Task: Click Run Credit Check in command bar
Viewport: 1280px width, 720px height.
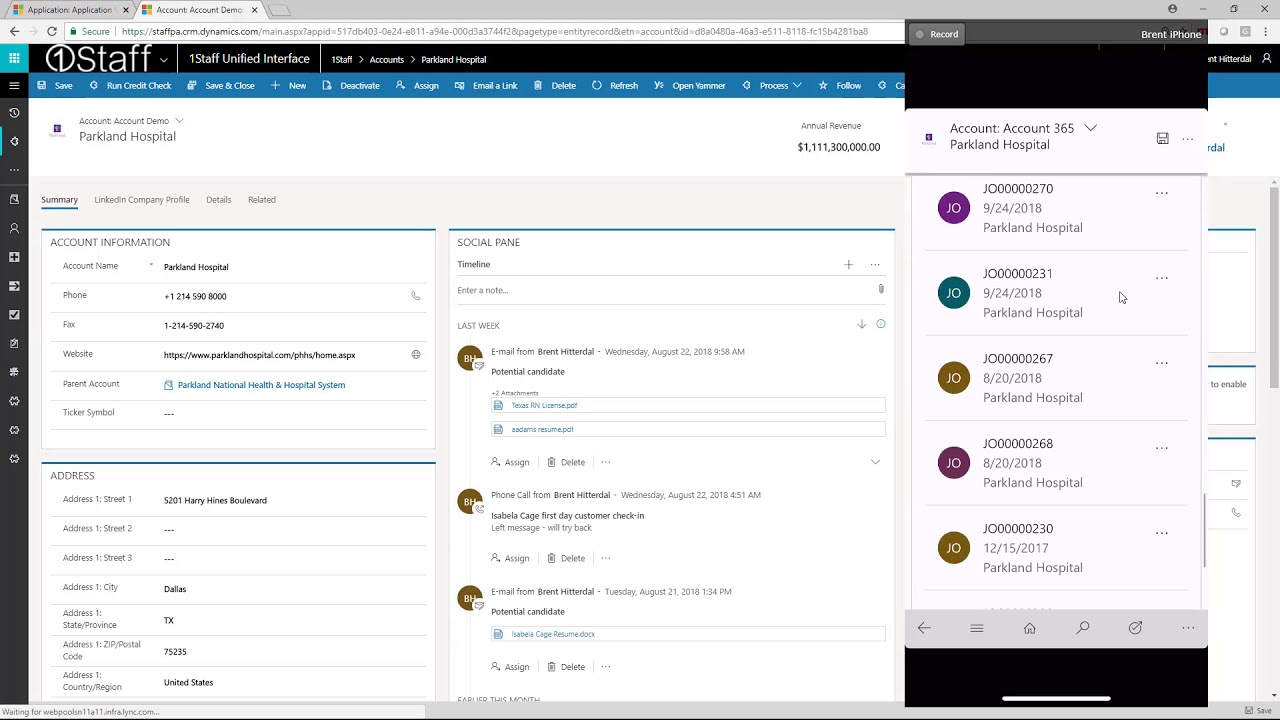Action: [x=131, y=86]
